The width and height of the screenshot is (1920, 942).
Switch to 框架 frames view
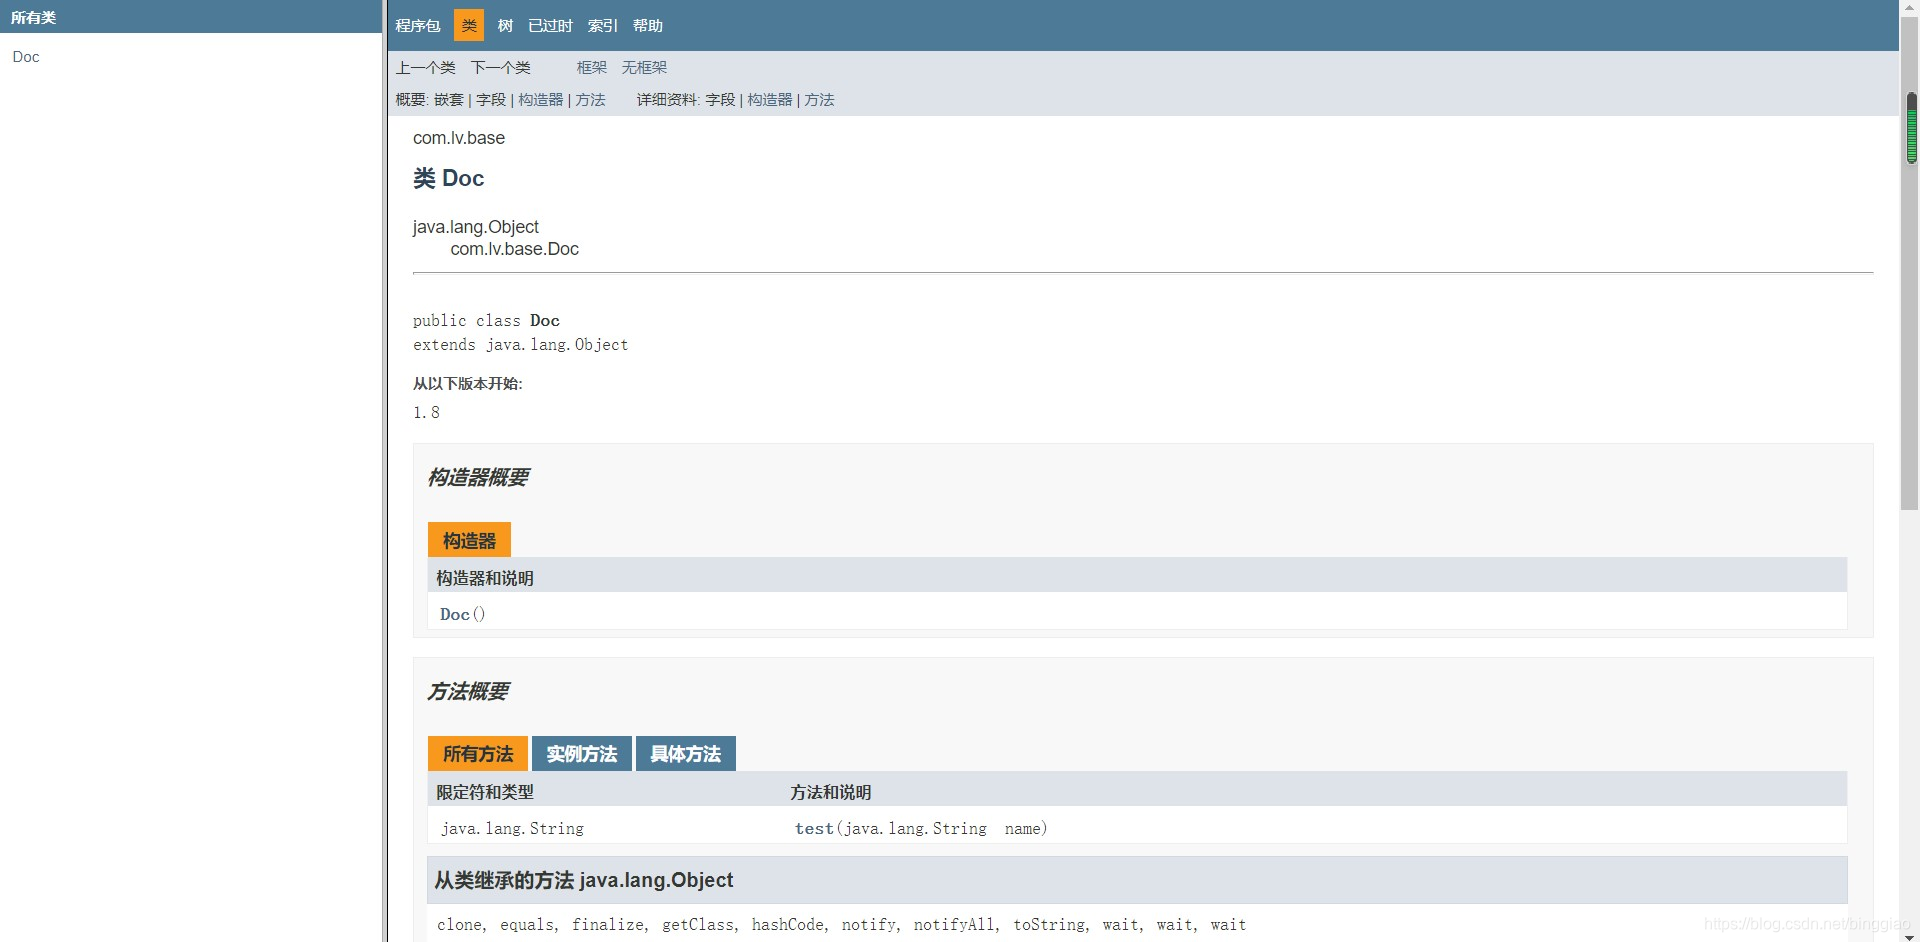coord(591,68)
